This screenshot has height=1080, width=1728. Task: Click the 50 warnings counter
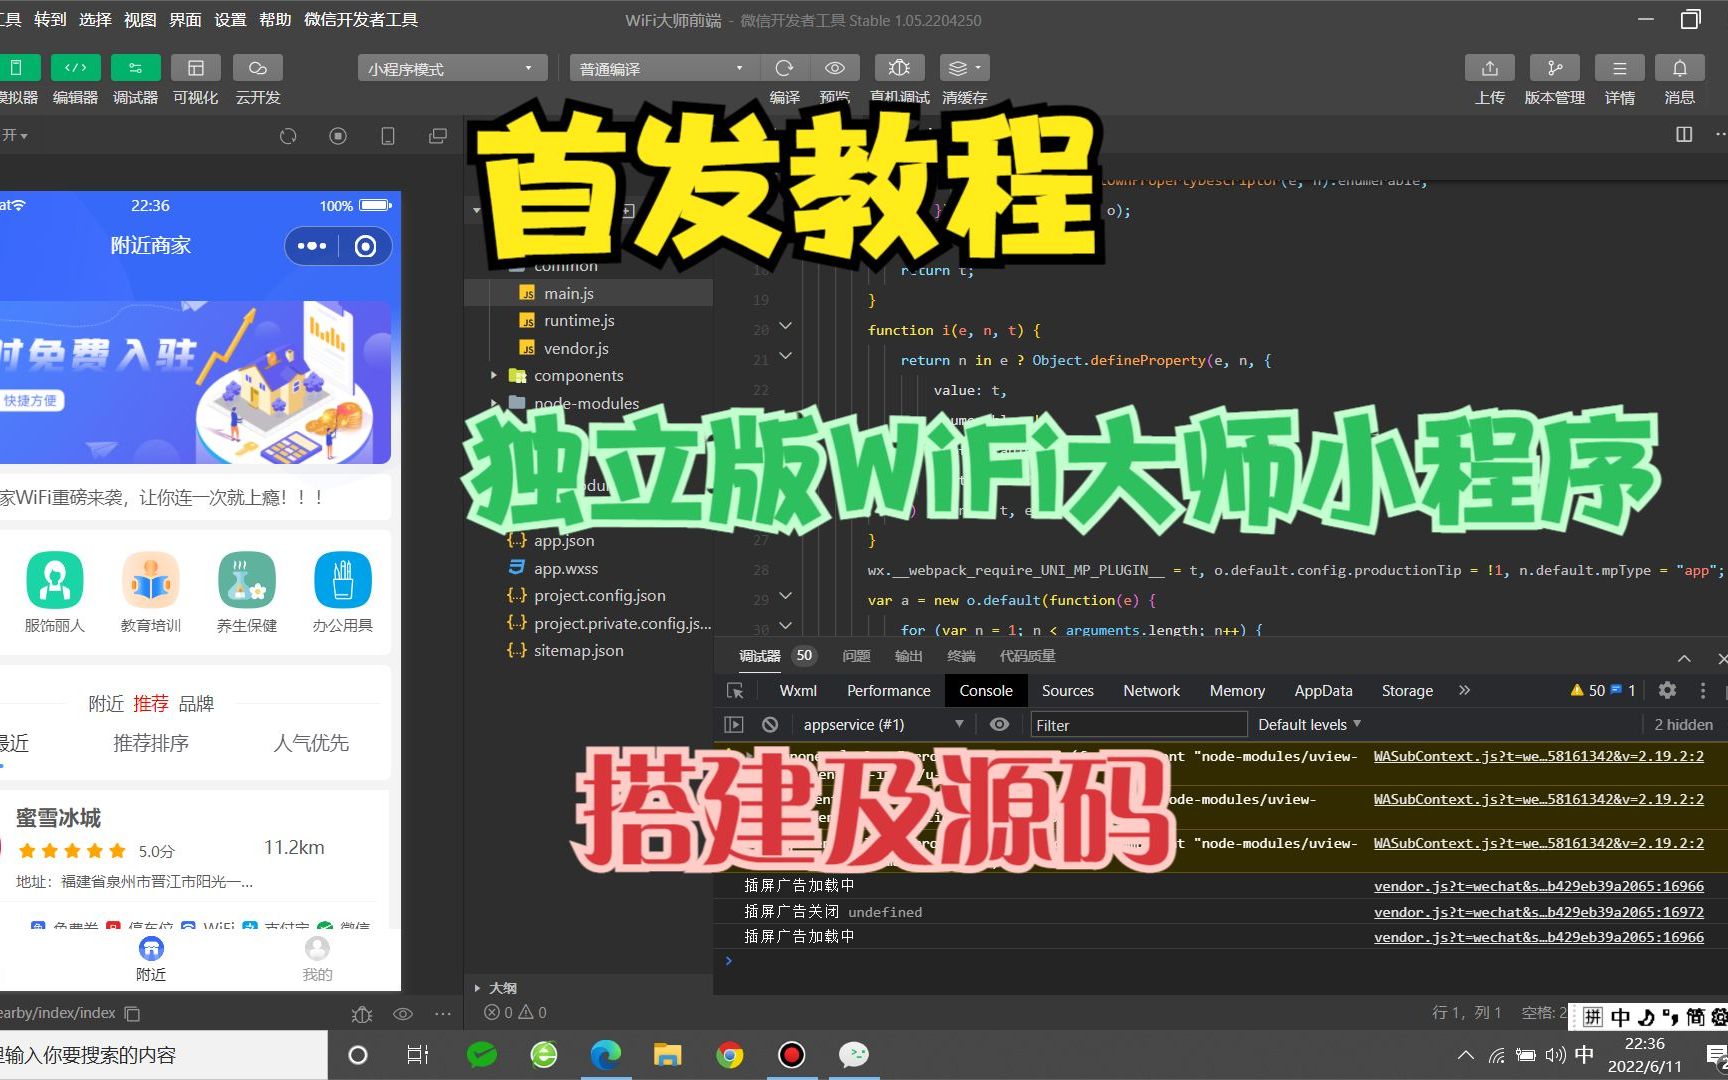click(1587, 690)
